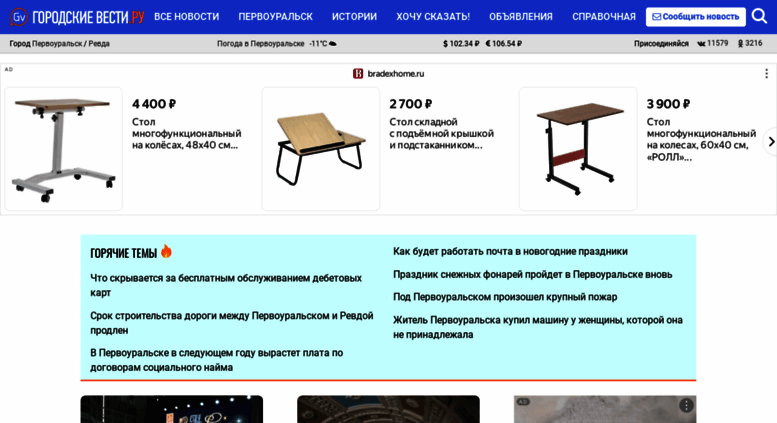Click the Городские Вести logo
777x423 pixels.
tap(77, 17)
